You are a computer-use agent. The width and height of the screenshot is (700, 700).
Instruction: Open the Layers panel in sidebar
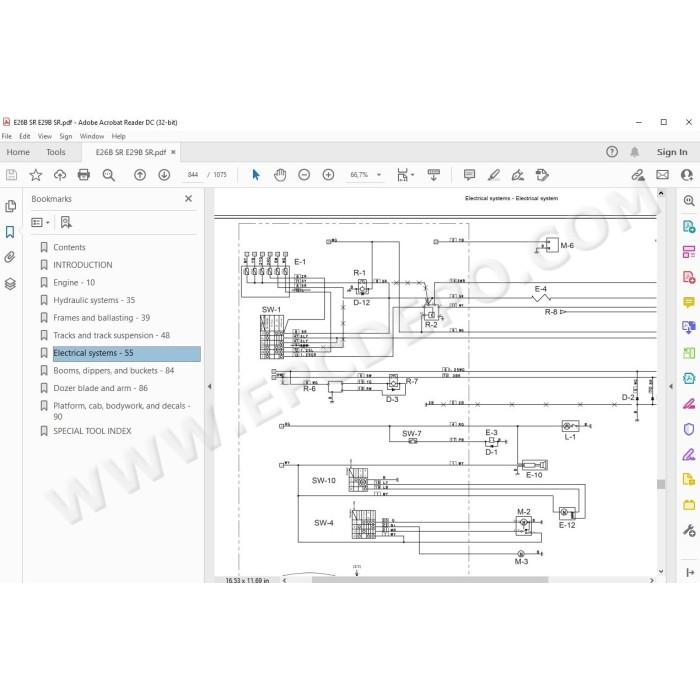pyautogui.click(x=10, y=283)
